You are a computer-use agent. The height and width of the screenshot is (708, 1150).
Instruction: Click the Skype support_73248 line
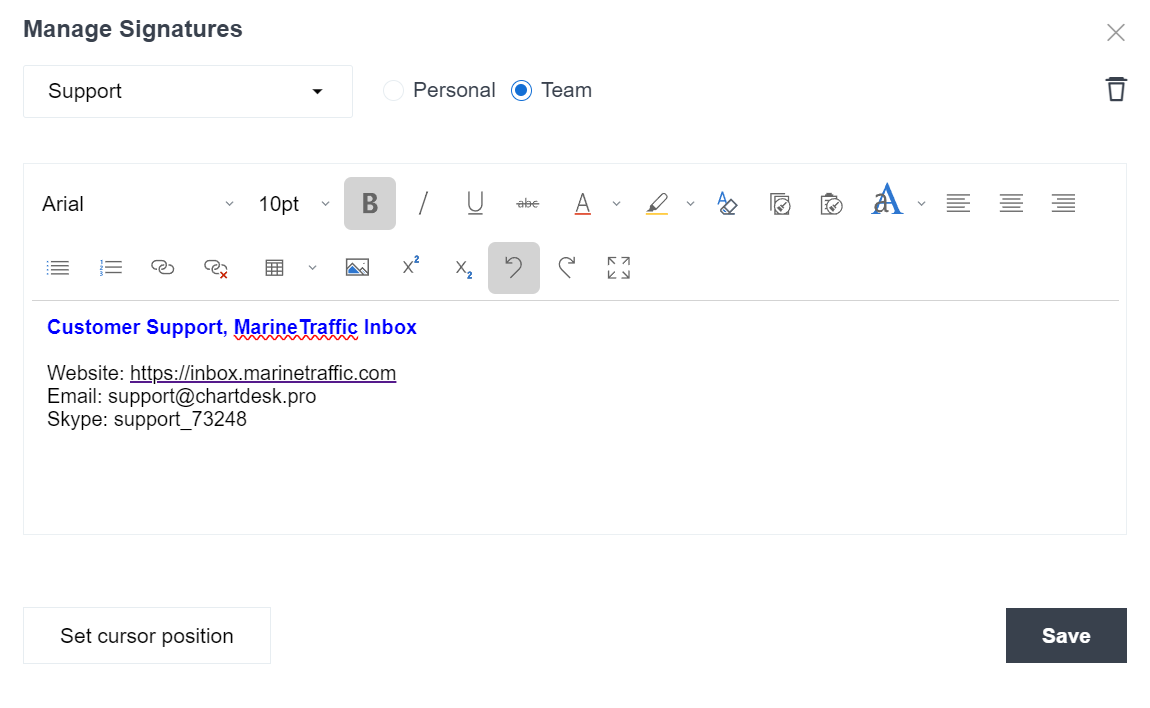pos(147,420)
